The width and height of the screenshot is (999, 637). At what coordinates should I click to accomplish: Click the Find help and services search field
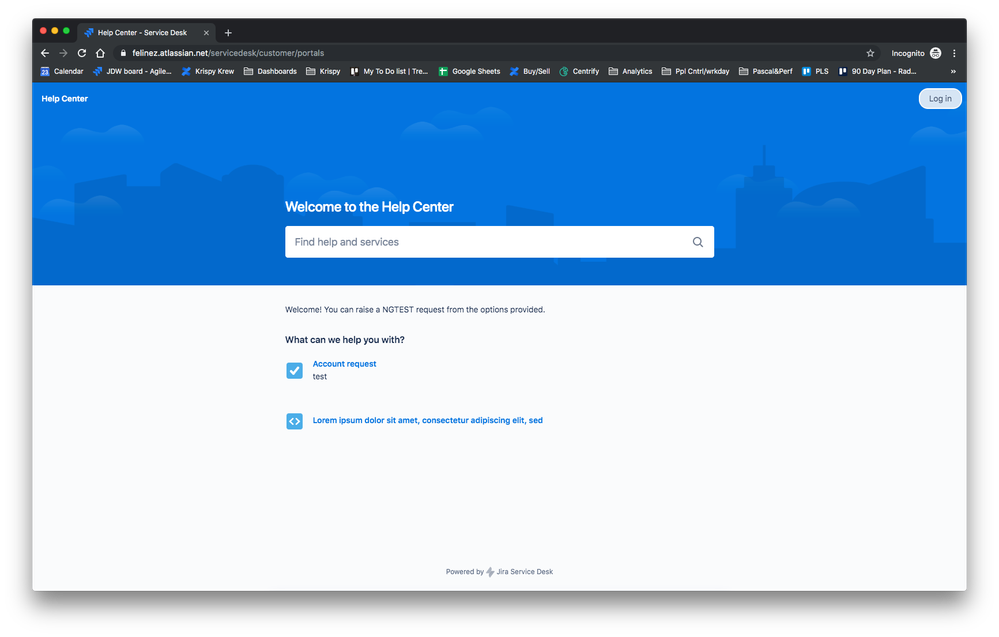(450, 241)
